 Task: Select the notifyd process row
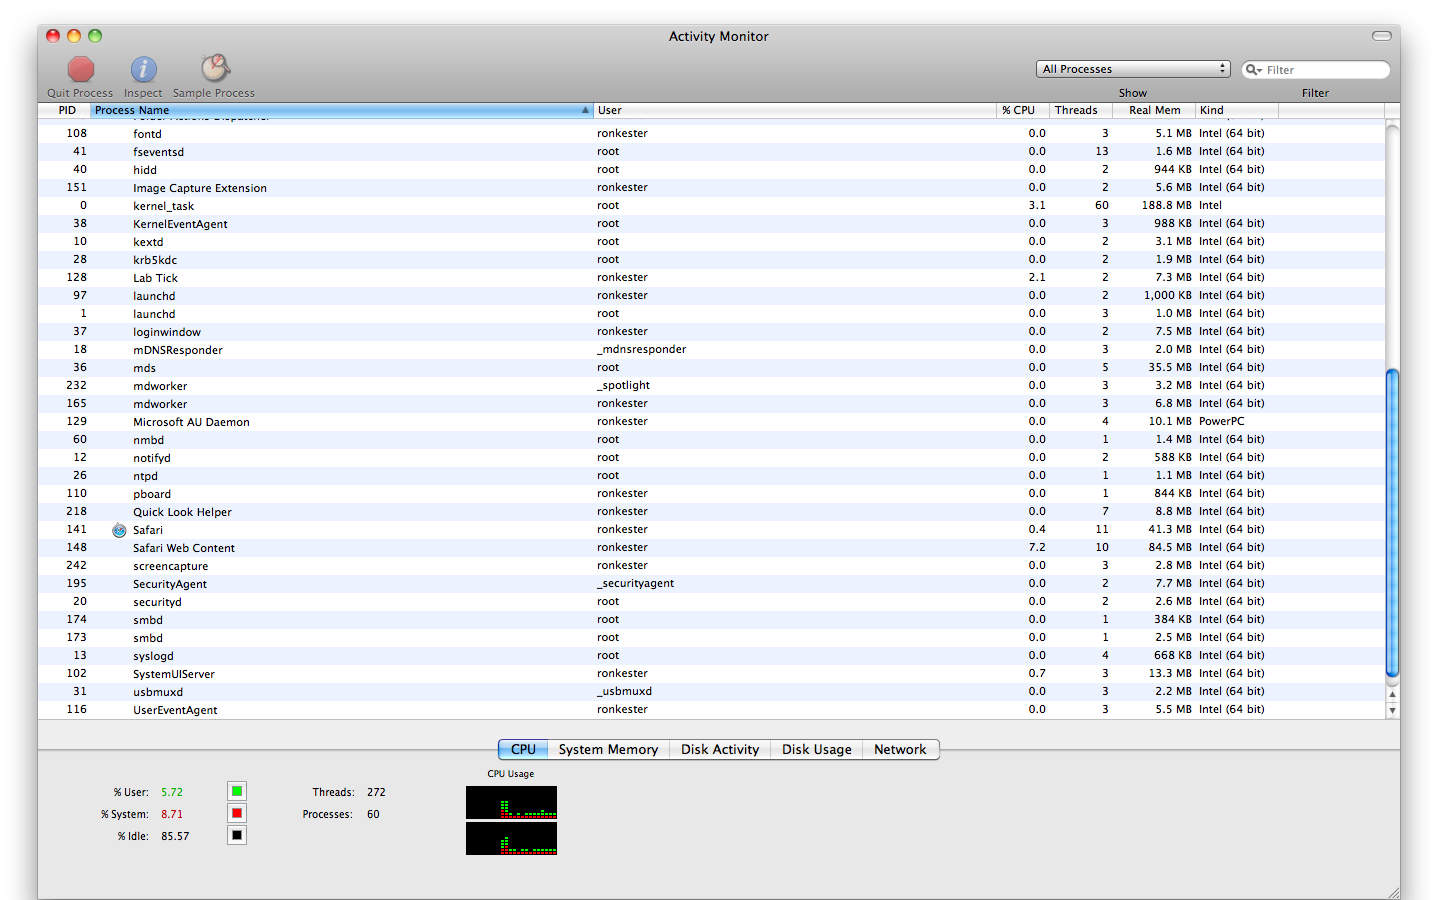click(711, 457)
